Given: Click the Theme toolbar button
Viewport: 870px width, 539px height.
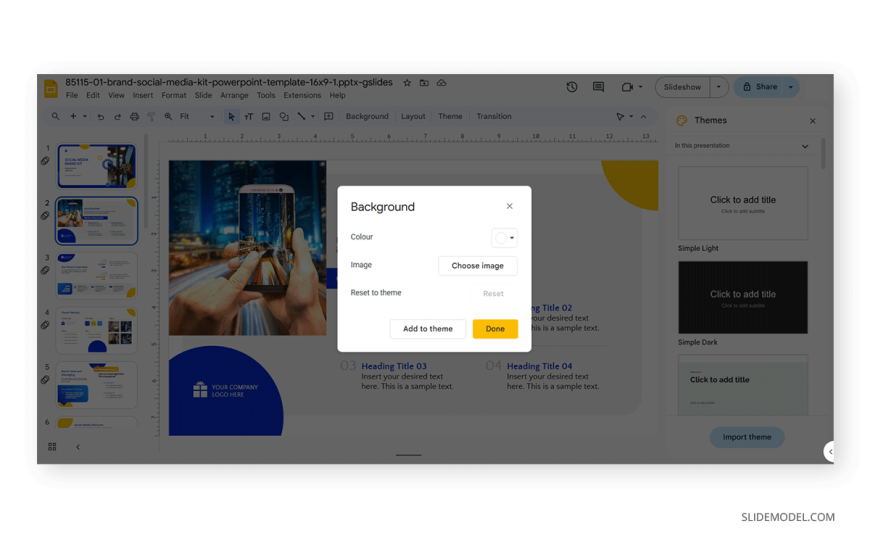Looking at the screenshot, I should [x=450, y=117].
